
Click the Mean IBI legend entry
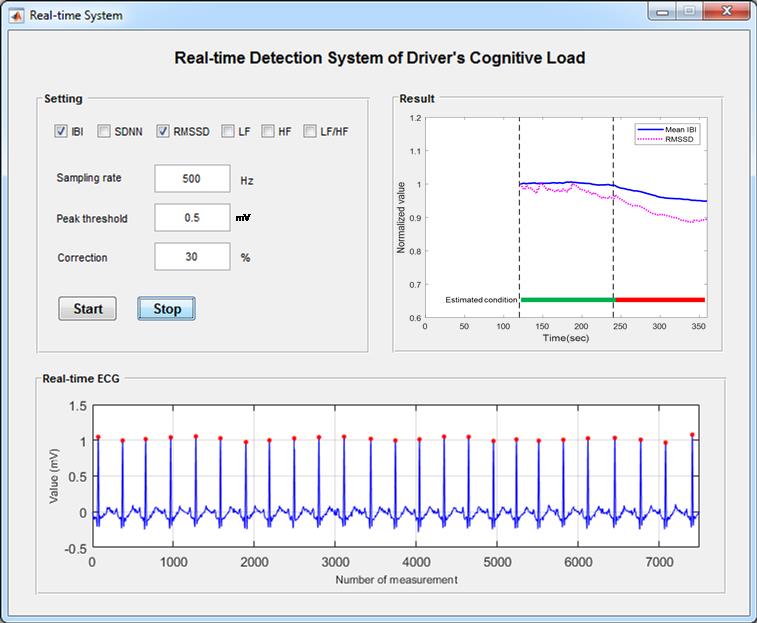point(667,129)
